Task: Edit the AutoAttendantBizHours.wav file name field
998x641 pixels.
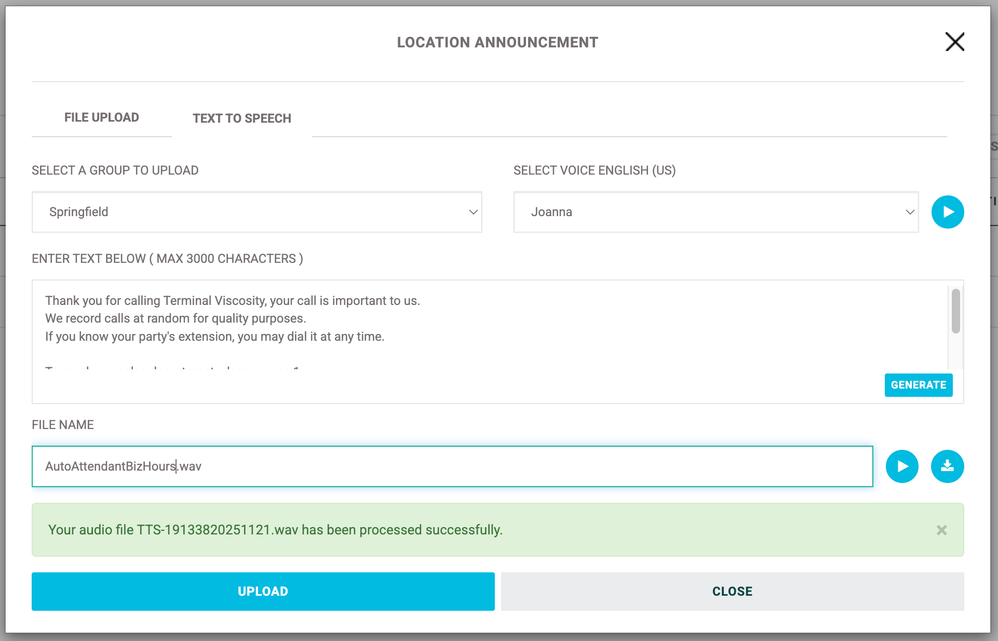Action: (x=450, y=466)
